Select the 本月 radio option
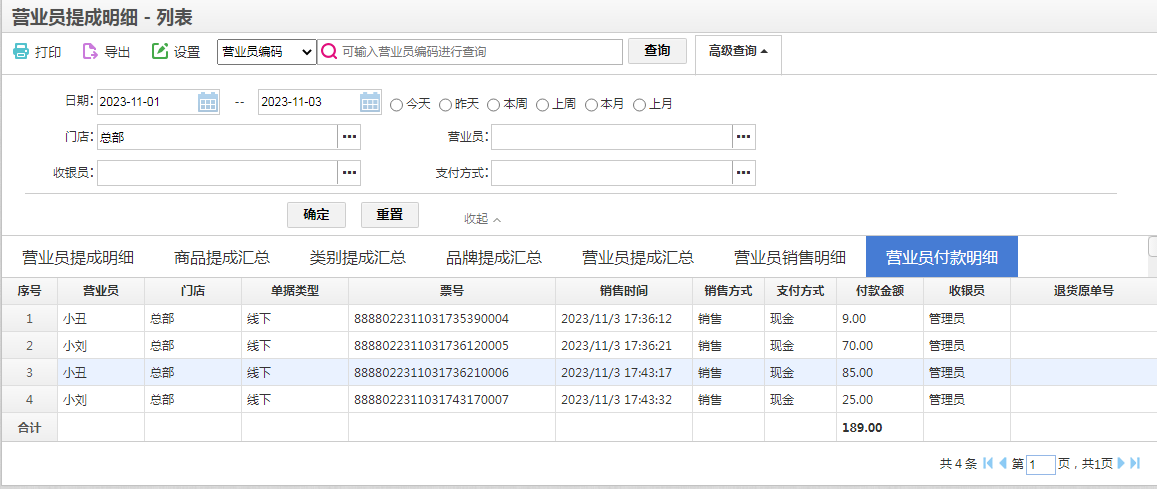This screenshot has width=1157, height=489. coord(591,105)
